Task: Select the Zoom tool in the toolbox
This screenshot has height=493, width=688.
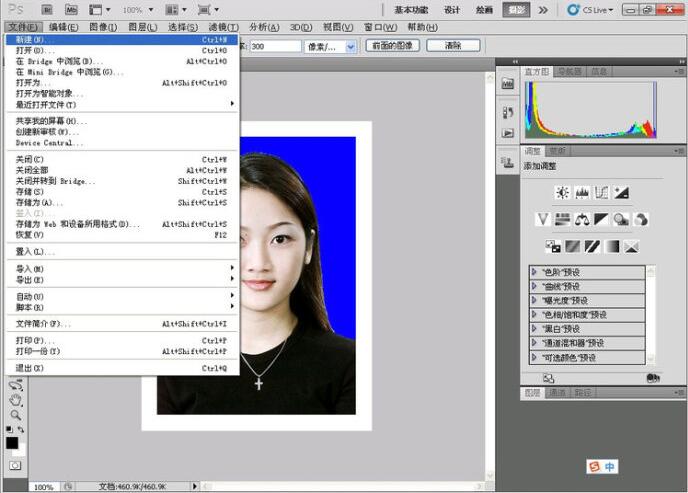Action: point(15,414)
